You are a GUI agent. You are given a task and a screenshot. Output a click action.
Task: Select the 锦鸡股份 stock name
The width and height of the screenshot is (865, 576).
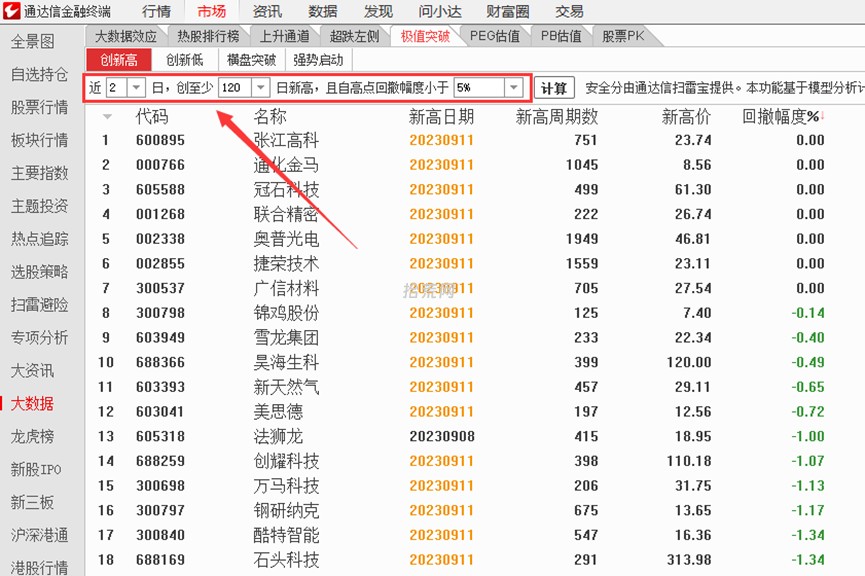pos(286,313)
